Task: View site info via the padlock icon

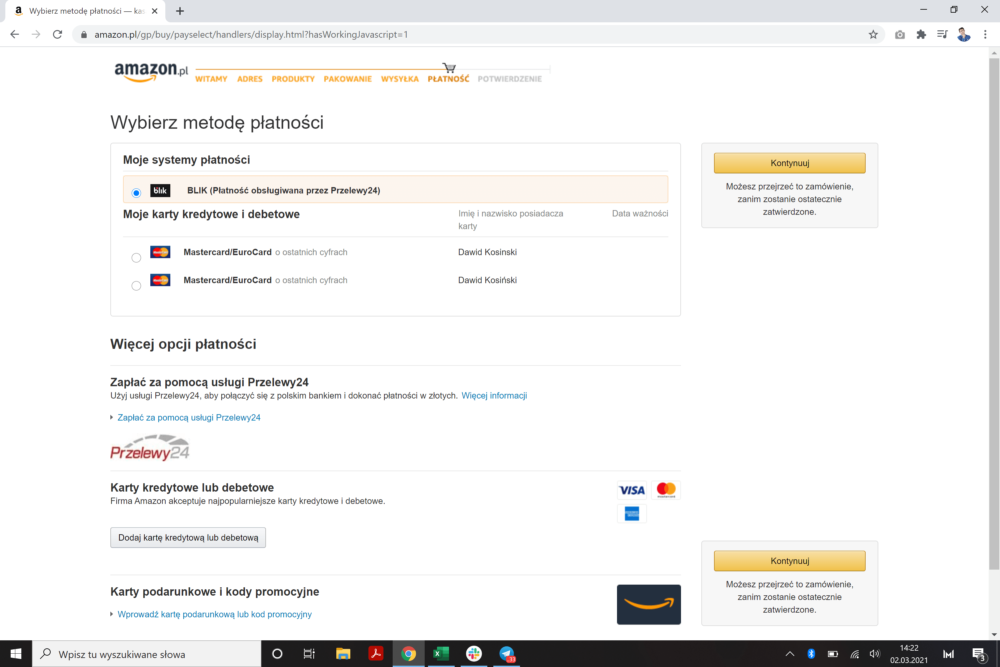Action: 84,34
